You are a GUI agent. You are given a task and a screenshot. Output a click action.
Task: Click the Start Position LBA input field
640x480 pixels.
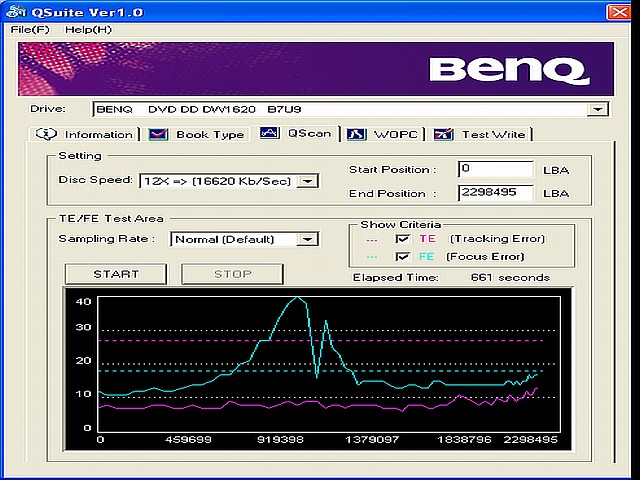[x=496, y=169]
